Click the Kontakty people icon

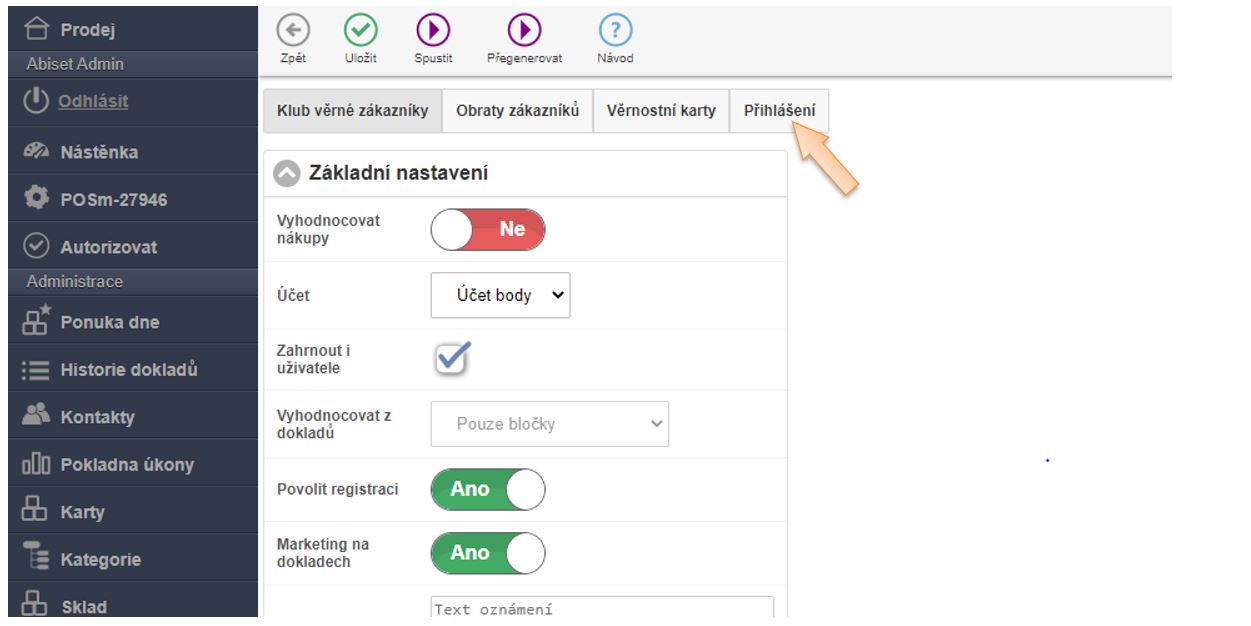click(36, 417)
